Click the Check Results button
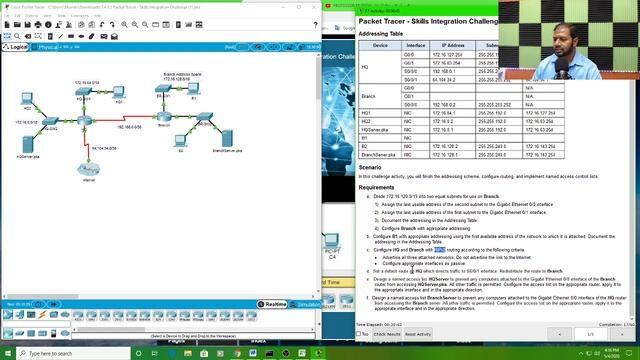This screenshot has height=360, width=640. [x=387, y=334]
